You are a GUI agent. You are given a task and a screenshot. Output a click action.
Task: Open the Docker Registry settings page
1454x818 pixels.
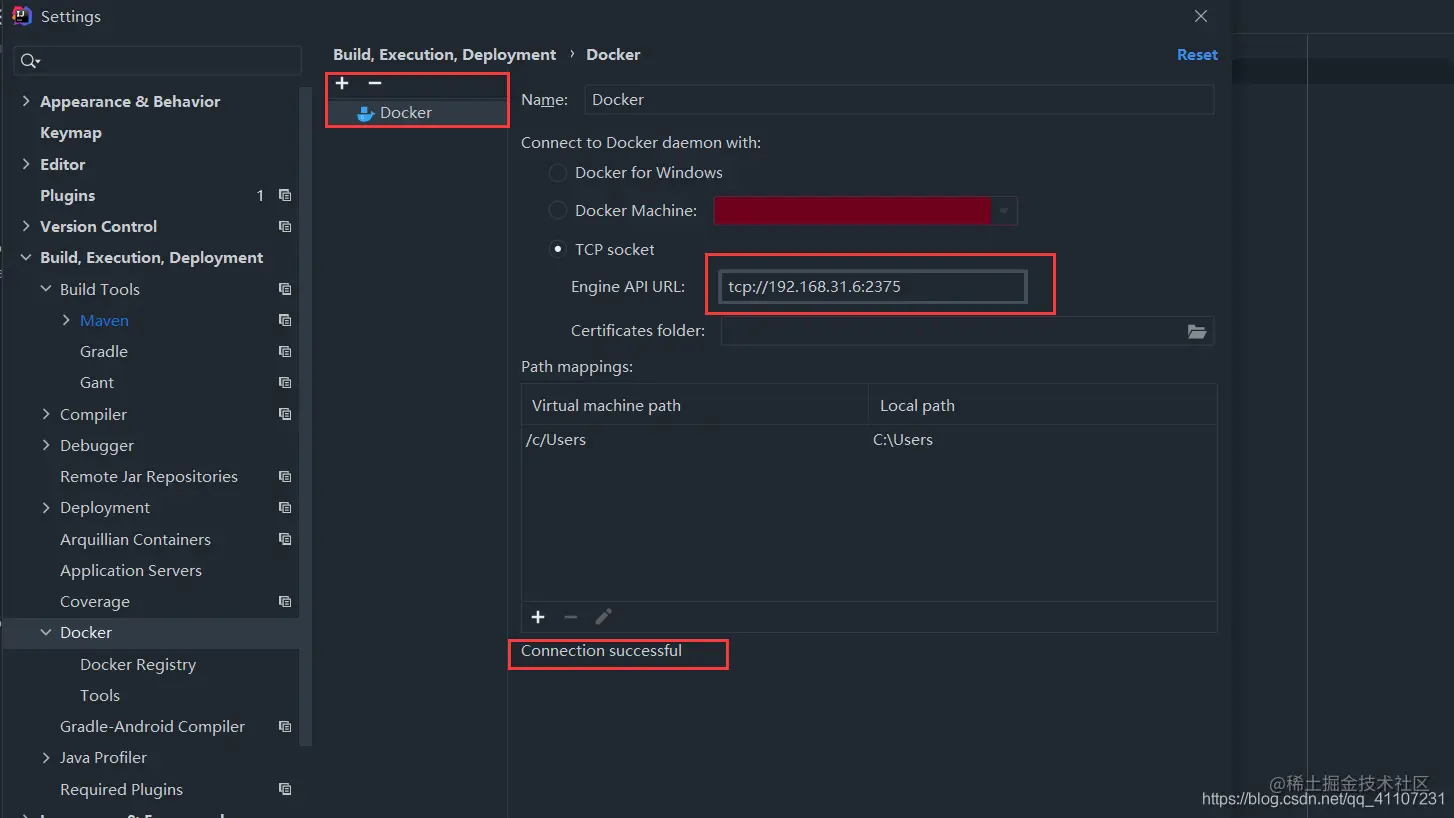[138, 665]
